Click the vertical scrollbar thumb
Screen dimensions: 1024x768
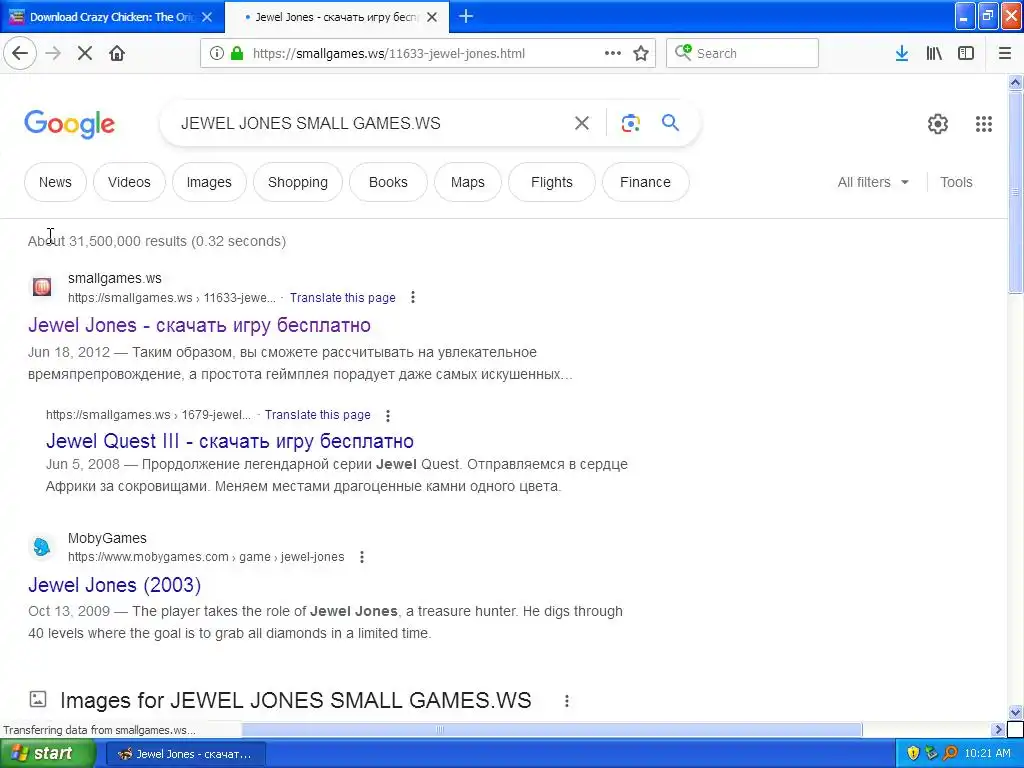(x=1016, y=192)
